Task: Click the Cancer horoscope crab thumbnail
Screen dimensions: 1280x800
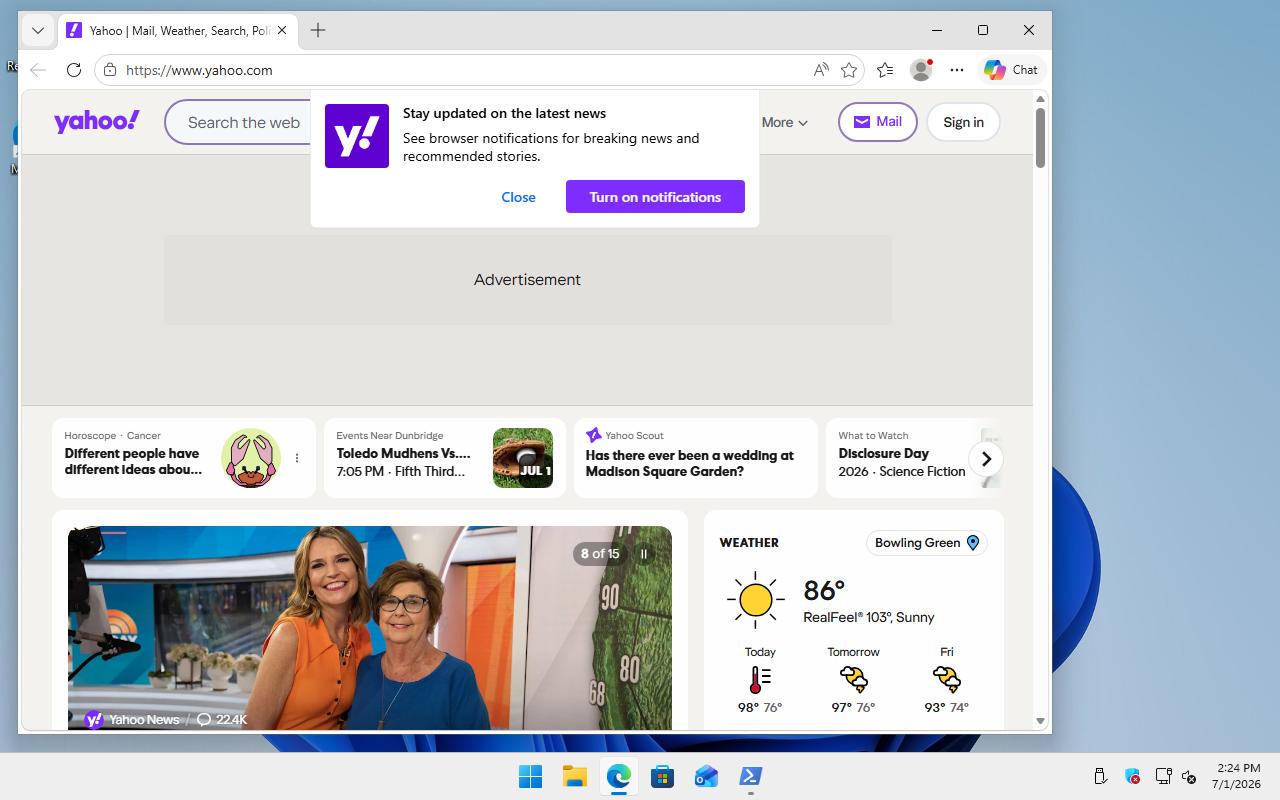Action: point(251,458)
